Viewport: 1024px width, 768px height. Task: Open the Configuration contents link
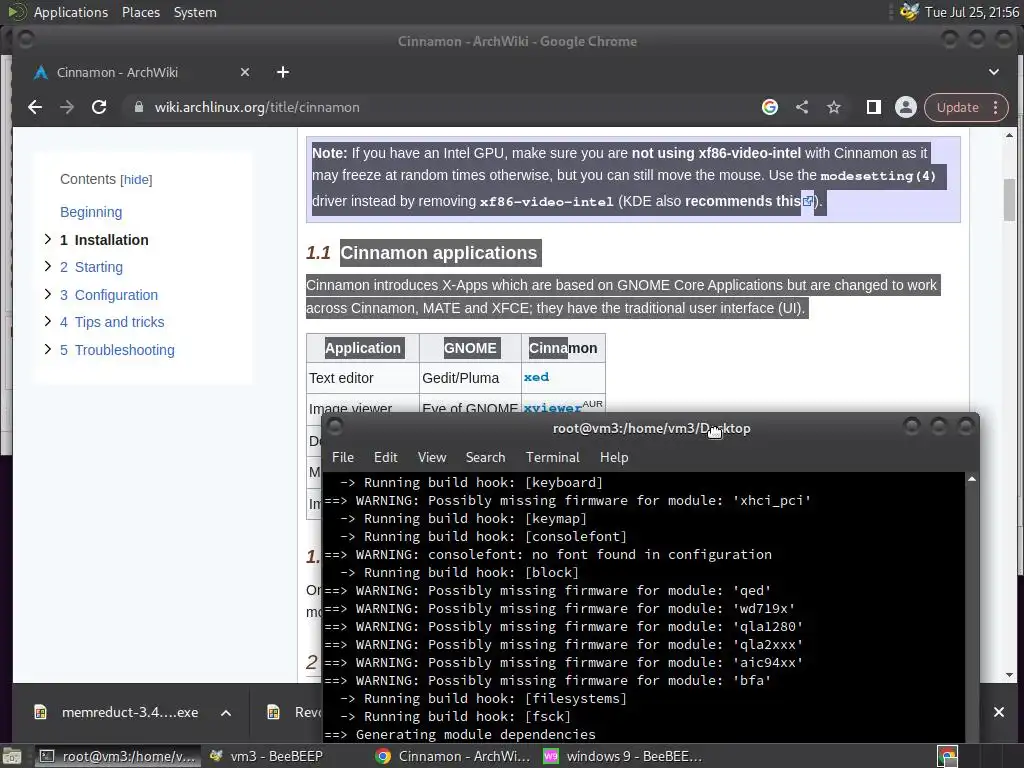pyautogui.click(x=108, y=295)
